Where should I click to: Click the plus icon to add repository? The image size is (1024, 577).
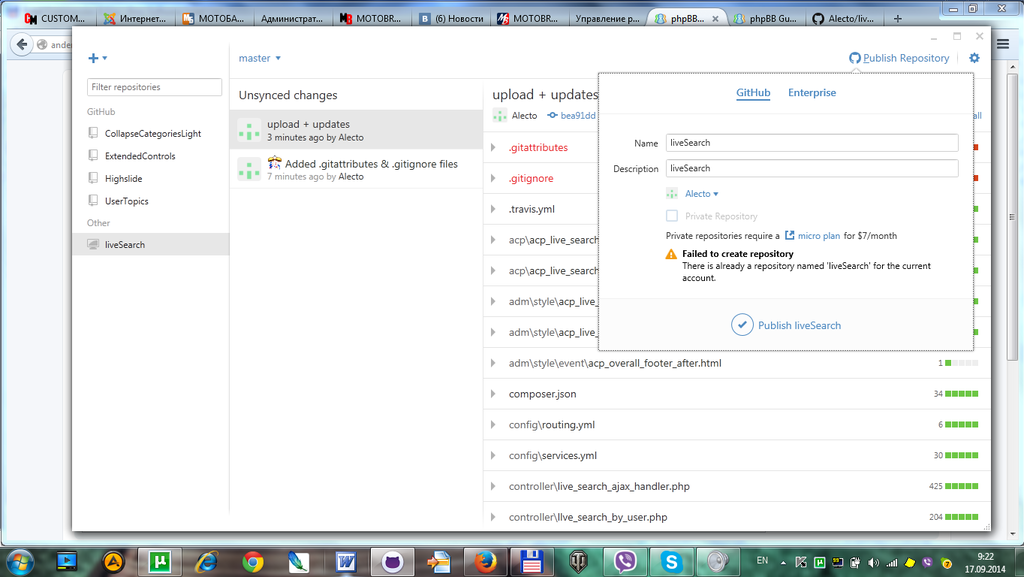pos(94,58)
